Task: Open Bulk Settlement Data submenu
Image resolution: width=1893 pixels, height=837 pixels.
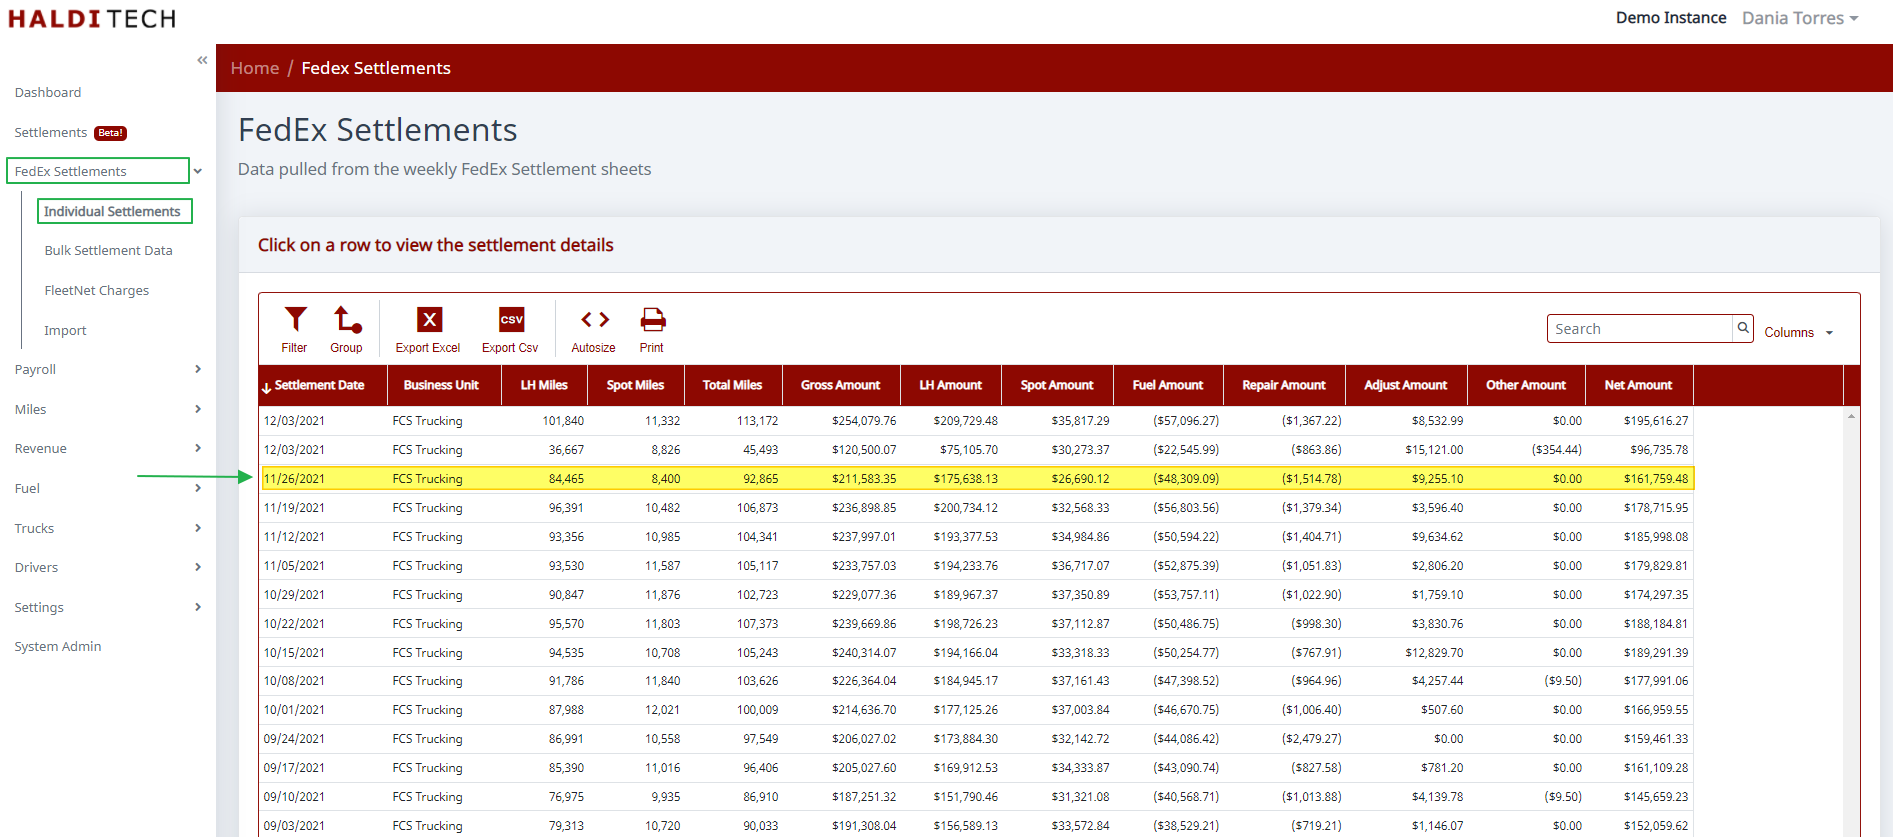Action: [x=108, y=250]
